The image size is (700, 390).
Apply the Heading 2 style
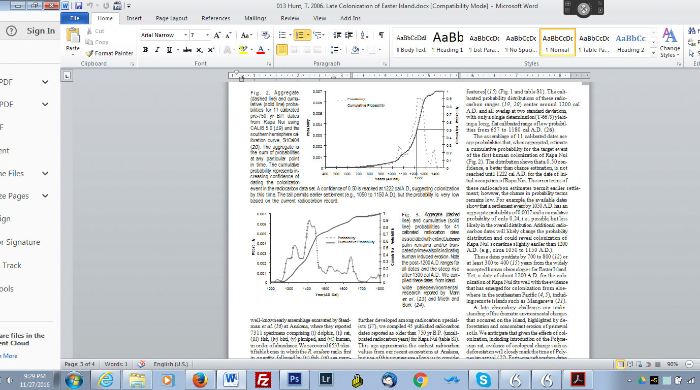click(631, 42)
